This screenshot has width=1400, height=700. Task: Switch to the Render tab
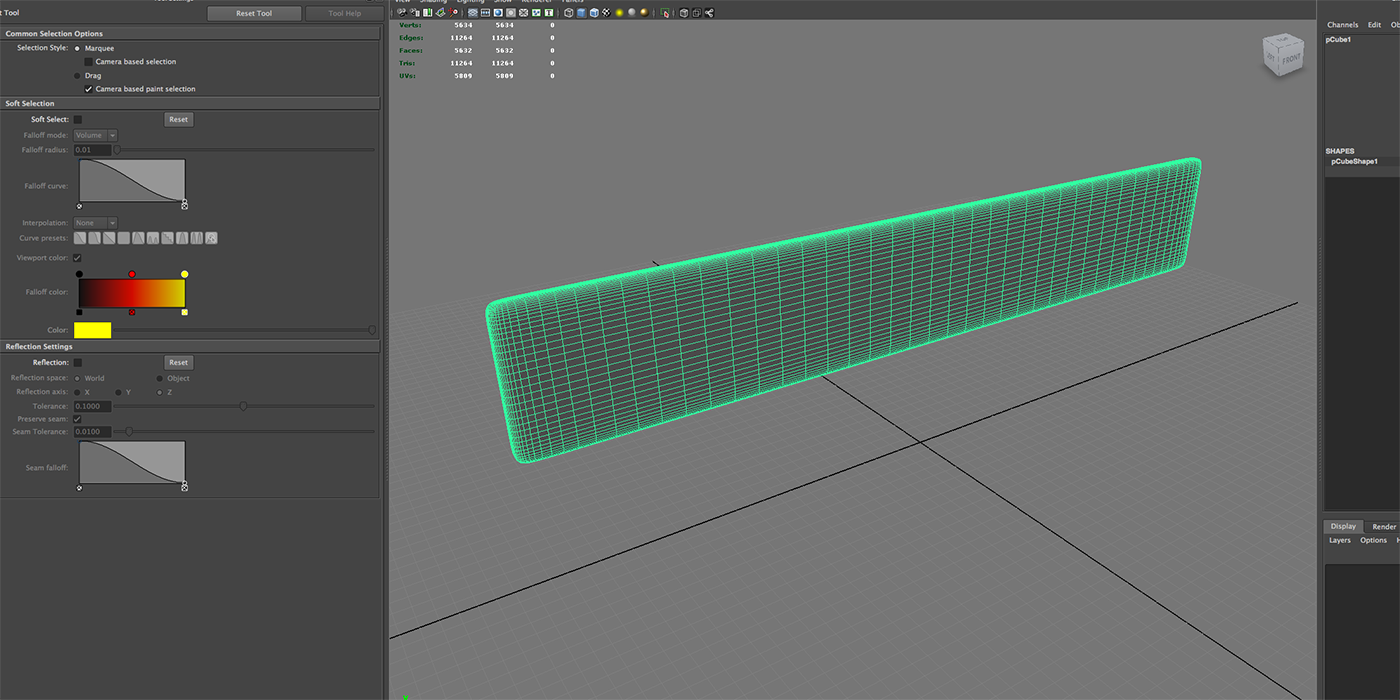click(1384, 526)
